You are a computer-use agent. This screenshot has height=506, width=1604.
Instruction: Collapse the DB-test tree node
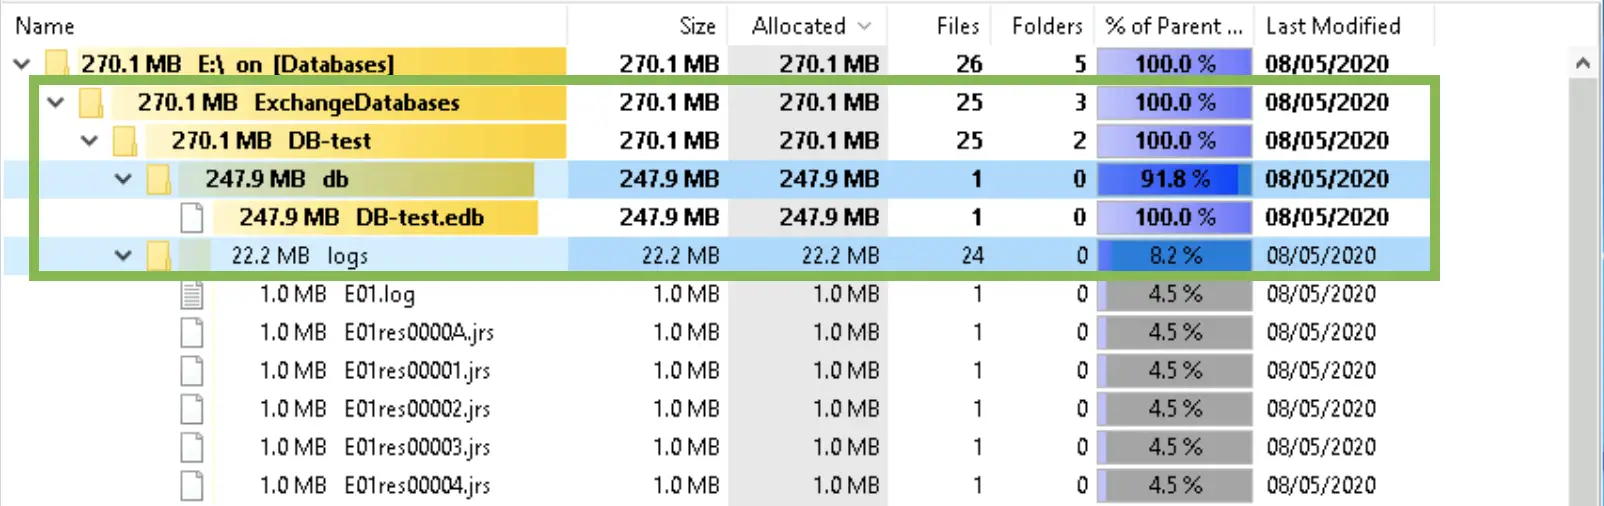click(89, 141)
